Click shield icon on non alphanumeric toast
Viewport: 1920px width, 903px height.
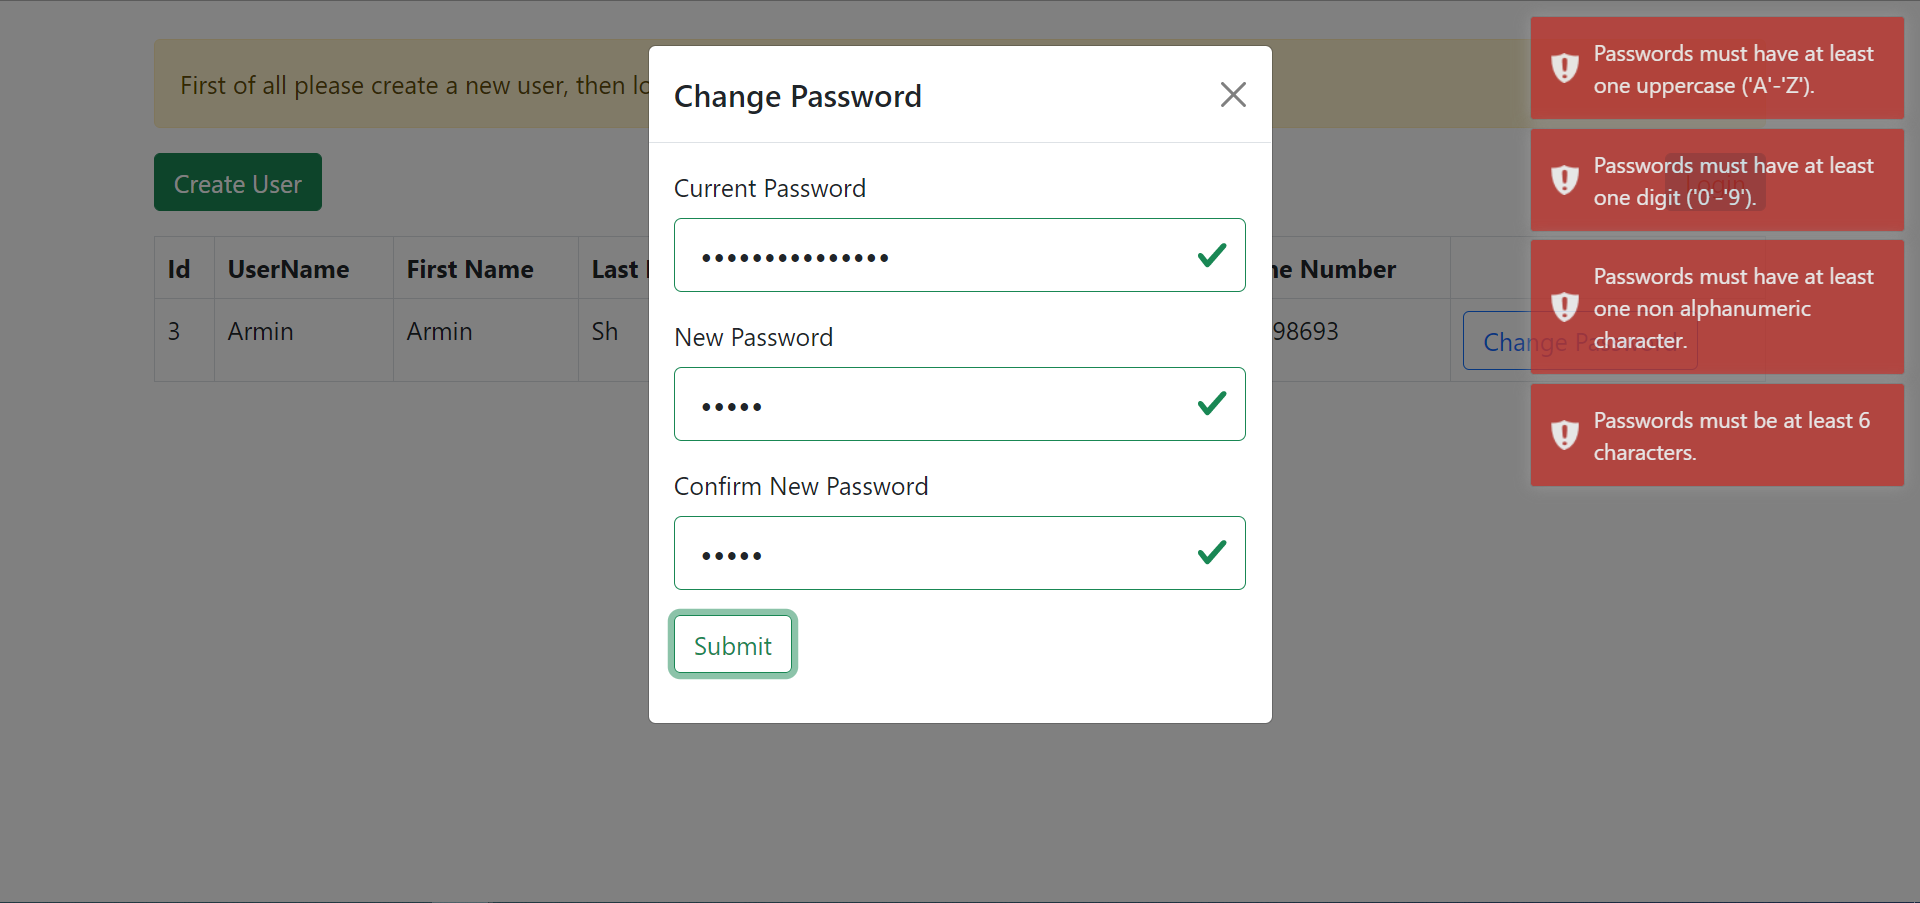1564,307
